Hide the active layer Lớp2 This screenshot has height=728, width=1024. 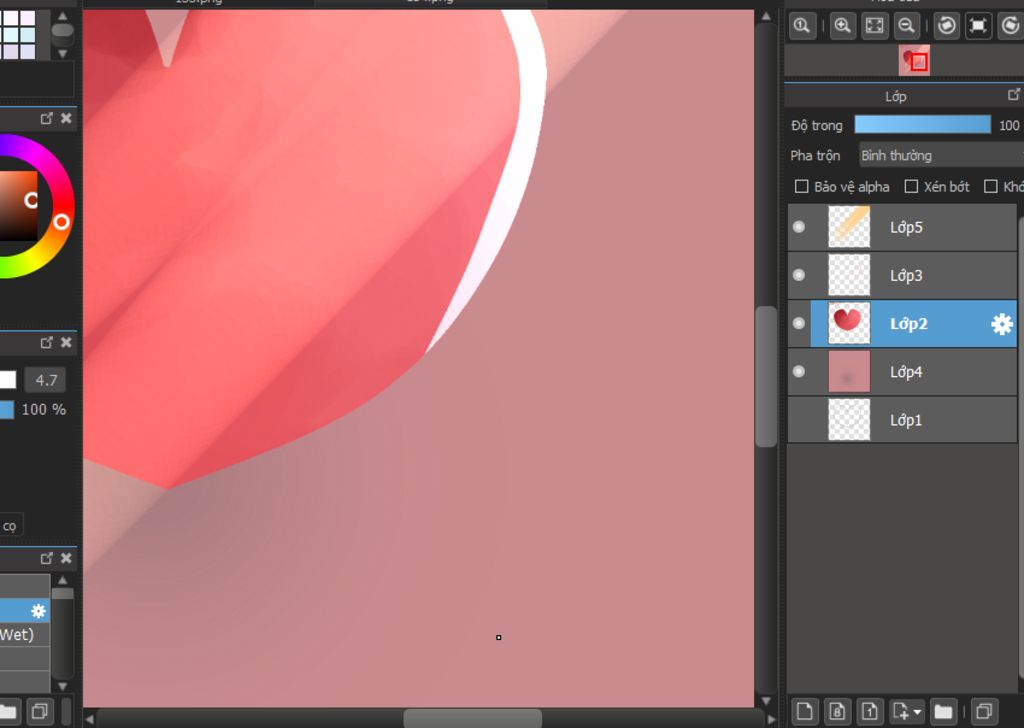tap(799, 323)
